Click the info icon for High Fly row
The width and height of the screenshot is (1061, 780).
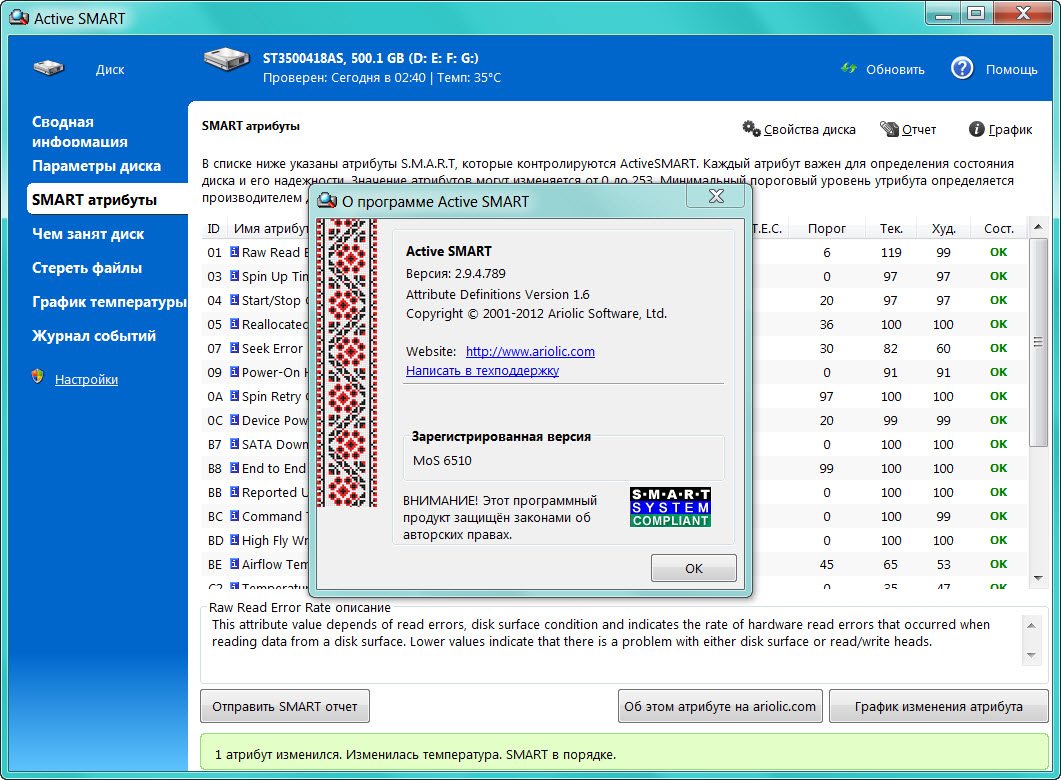pos(234,540)
